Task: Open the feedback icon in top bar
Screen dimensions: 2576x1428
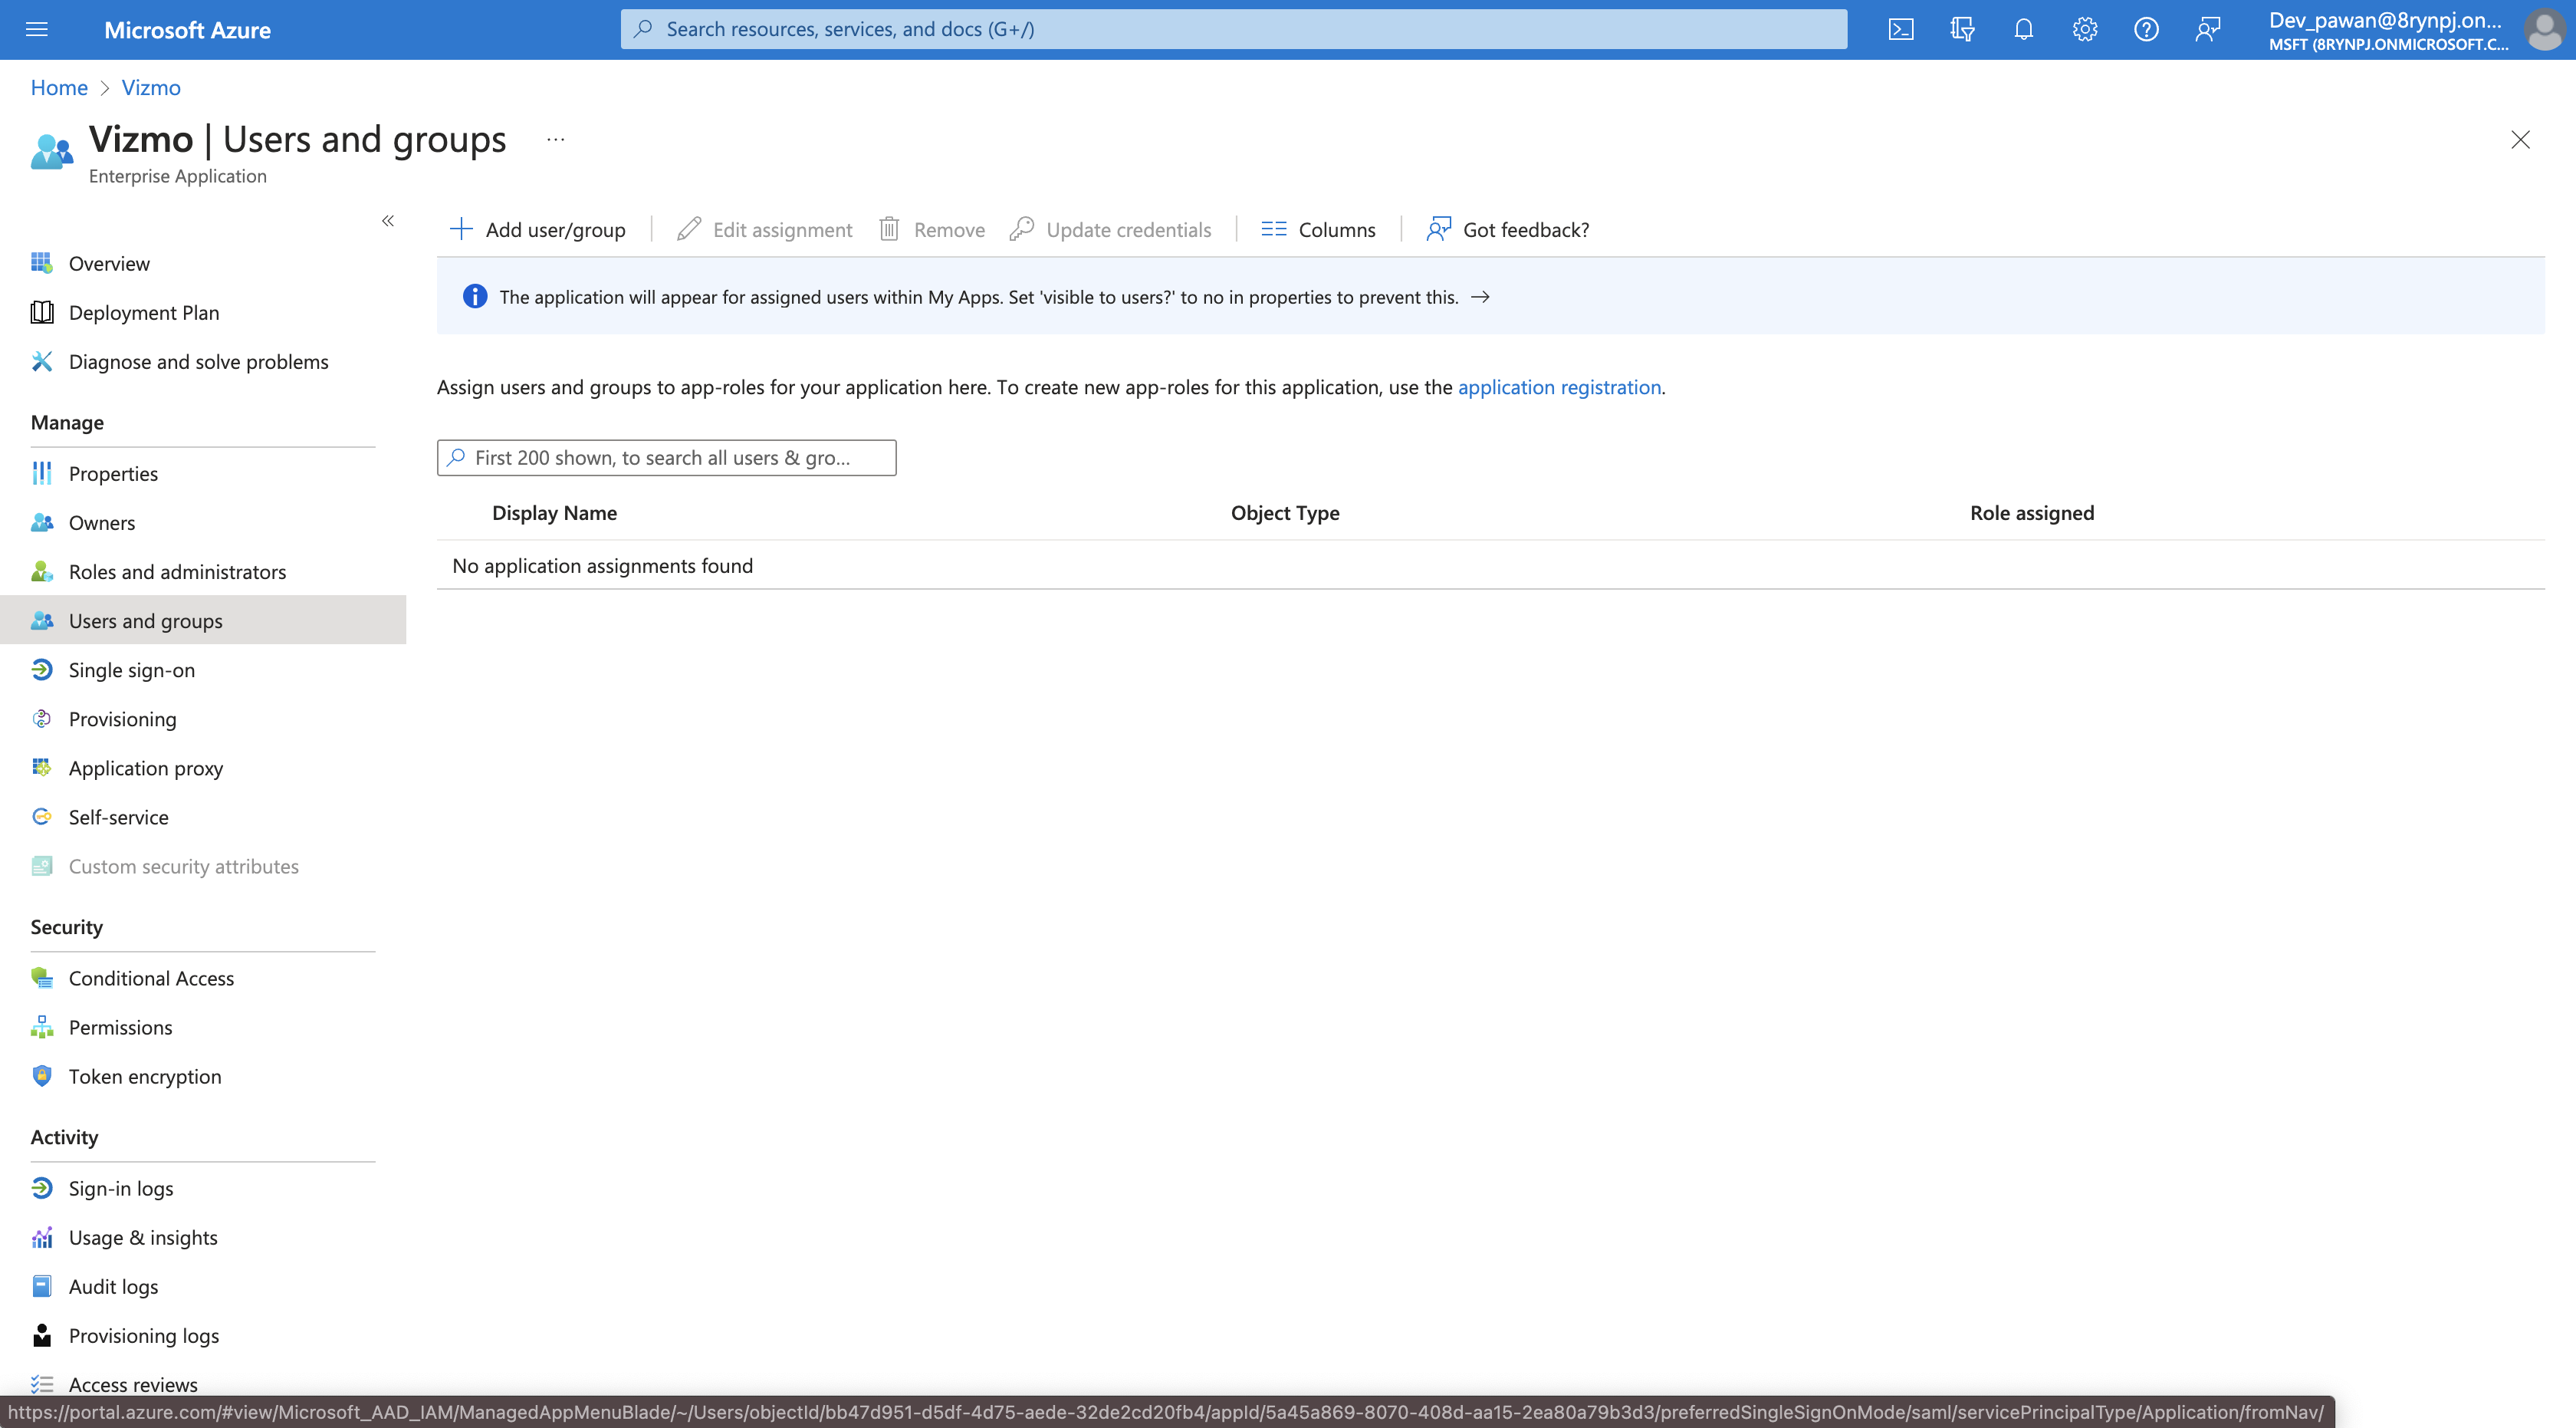Action: [2207, 29]
